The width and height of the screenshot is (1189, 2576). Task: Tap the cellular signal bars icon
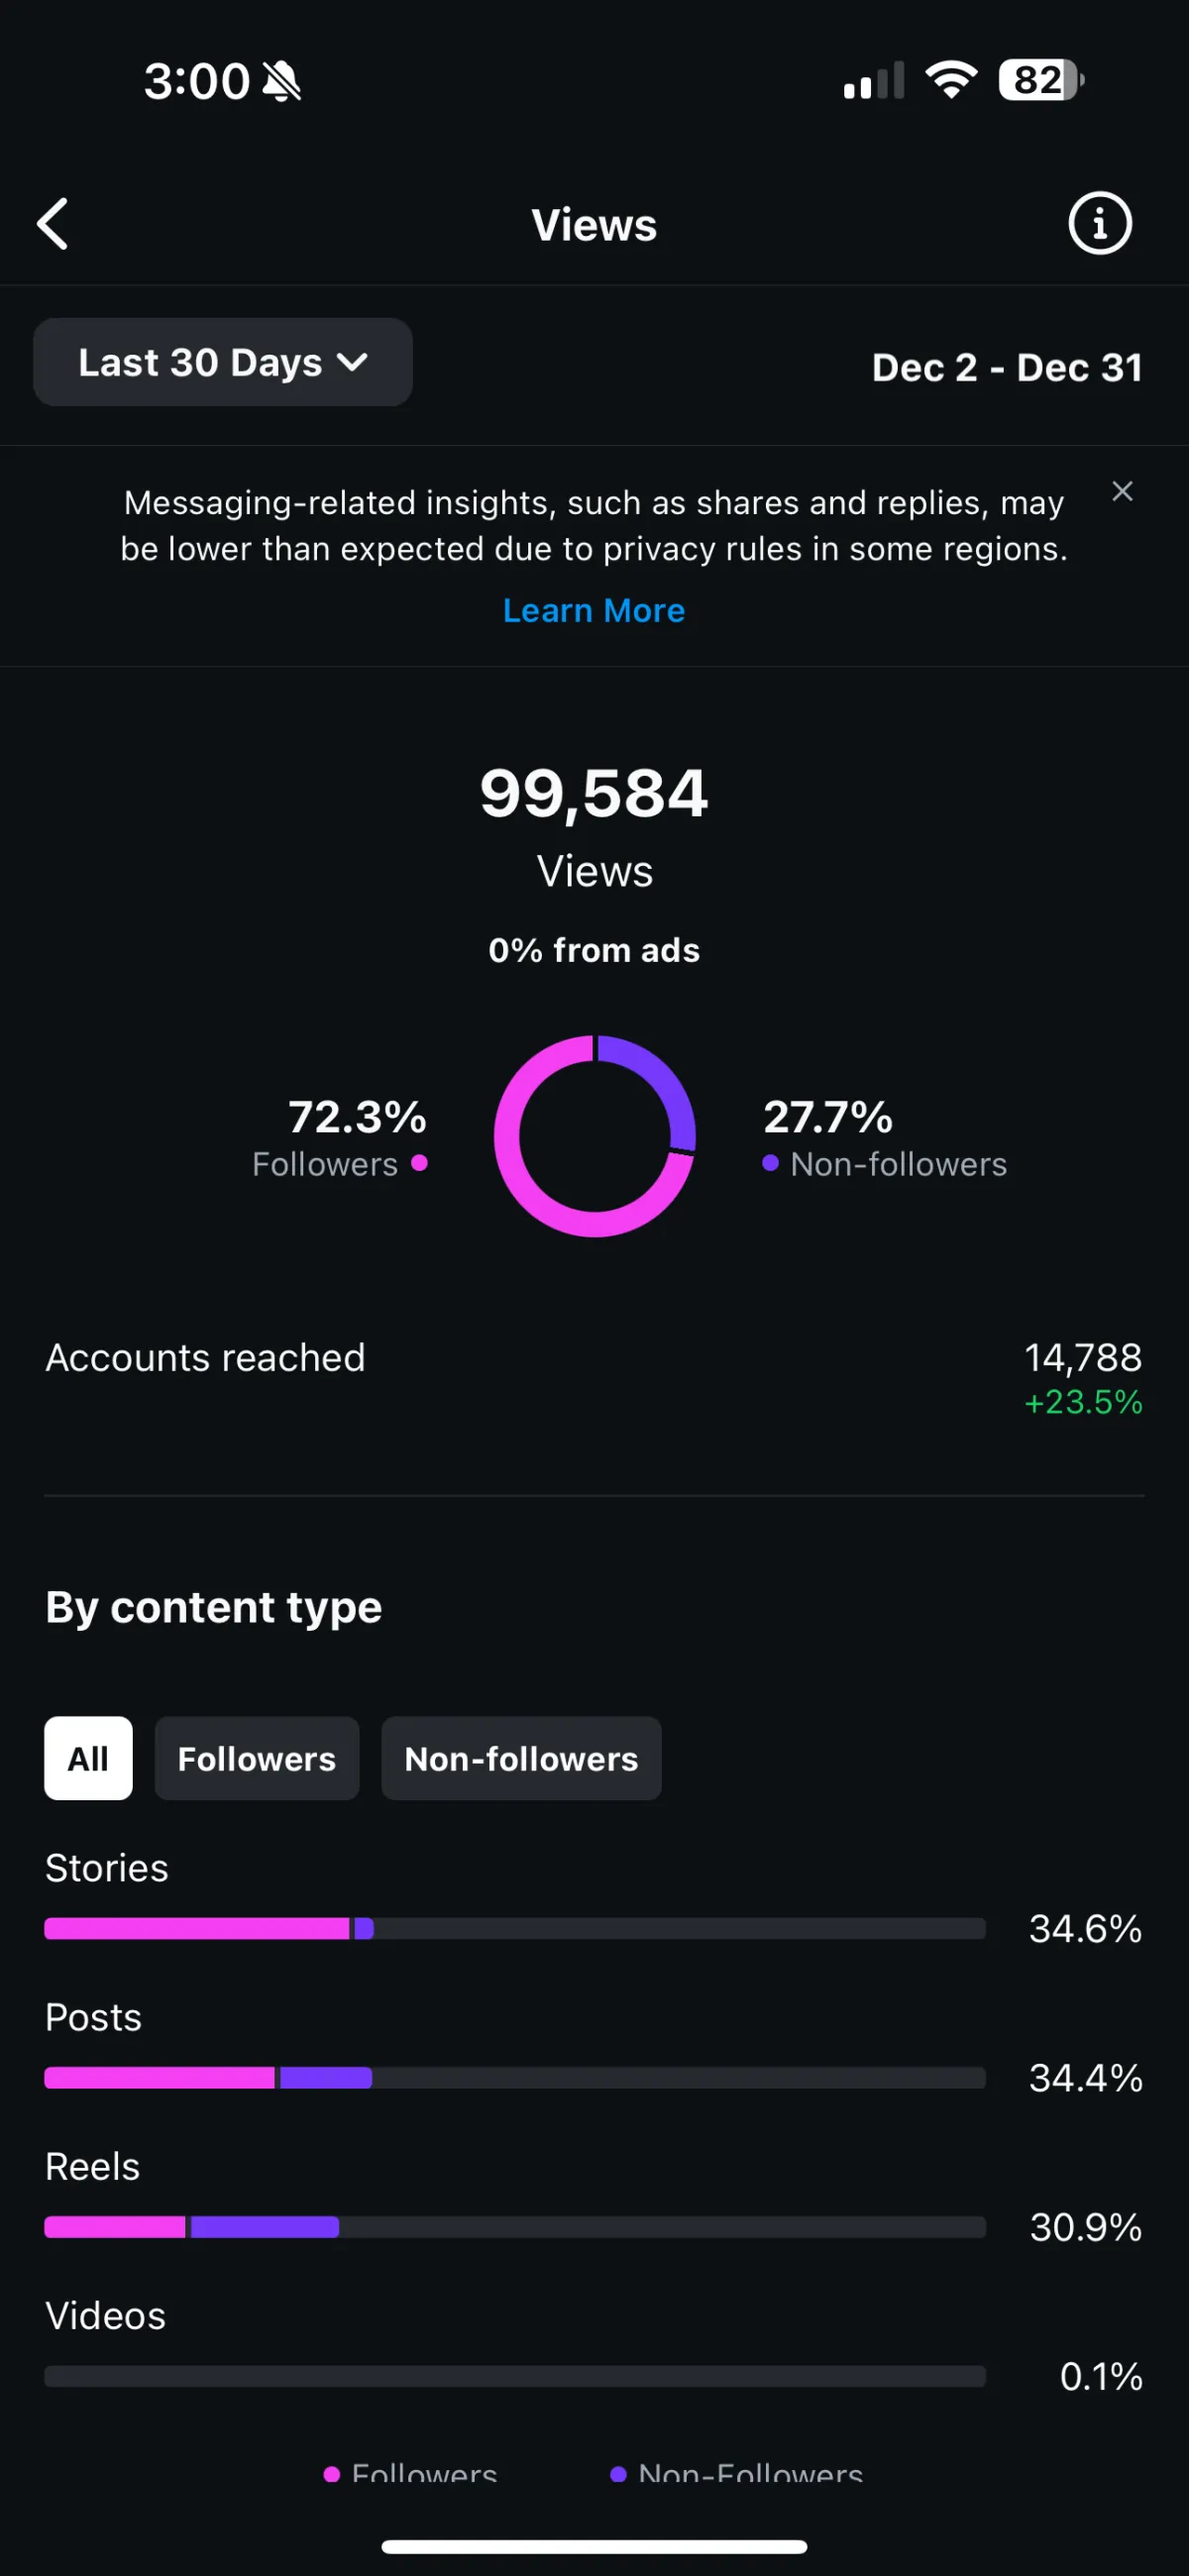point(873,81)
